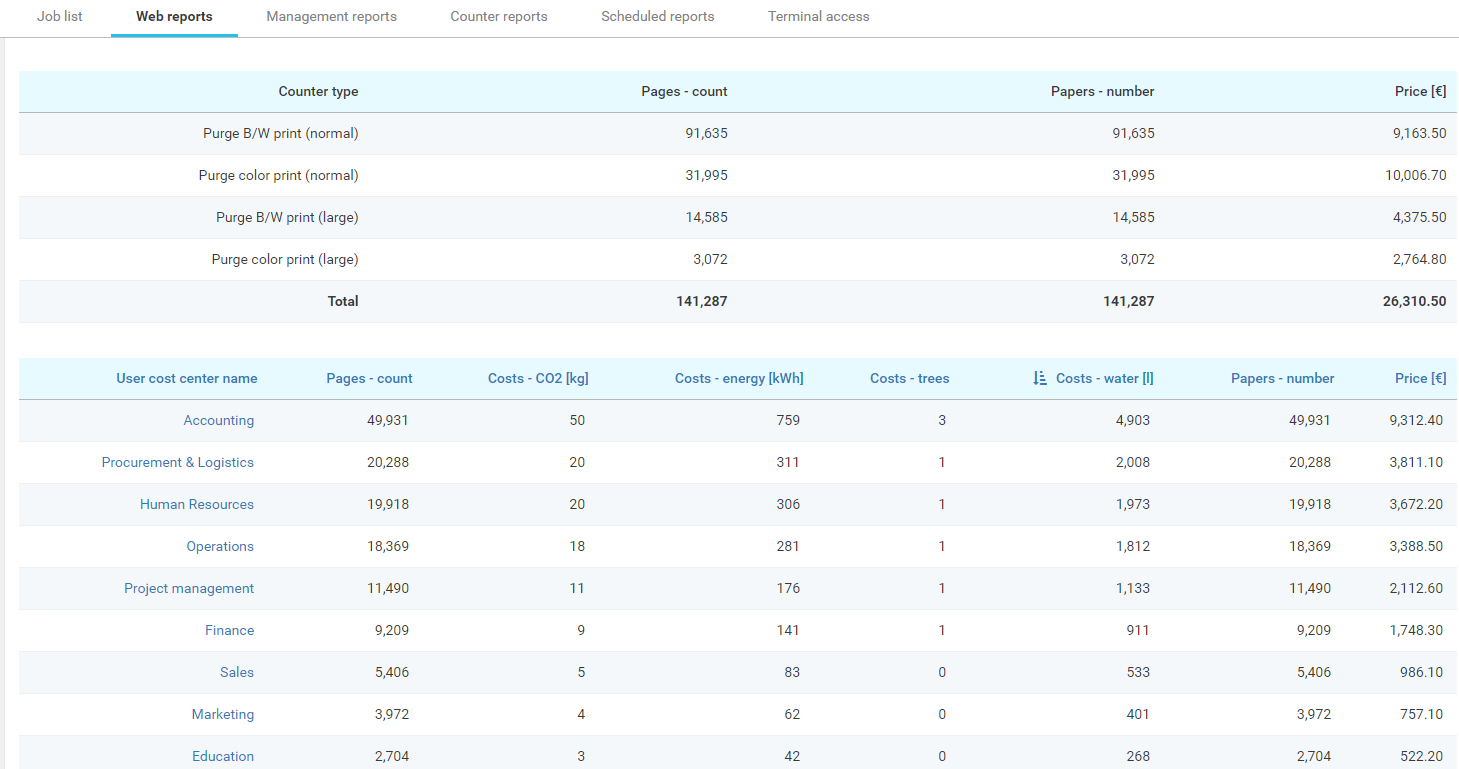Select the Project management link
1459x769 pixels.
(189, 589)
